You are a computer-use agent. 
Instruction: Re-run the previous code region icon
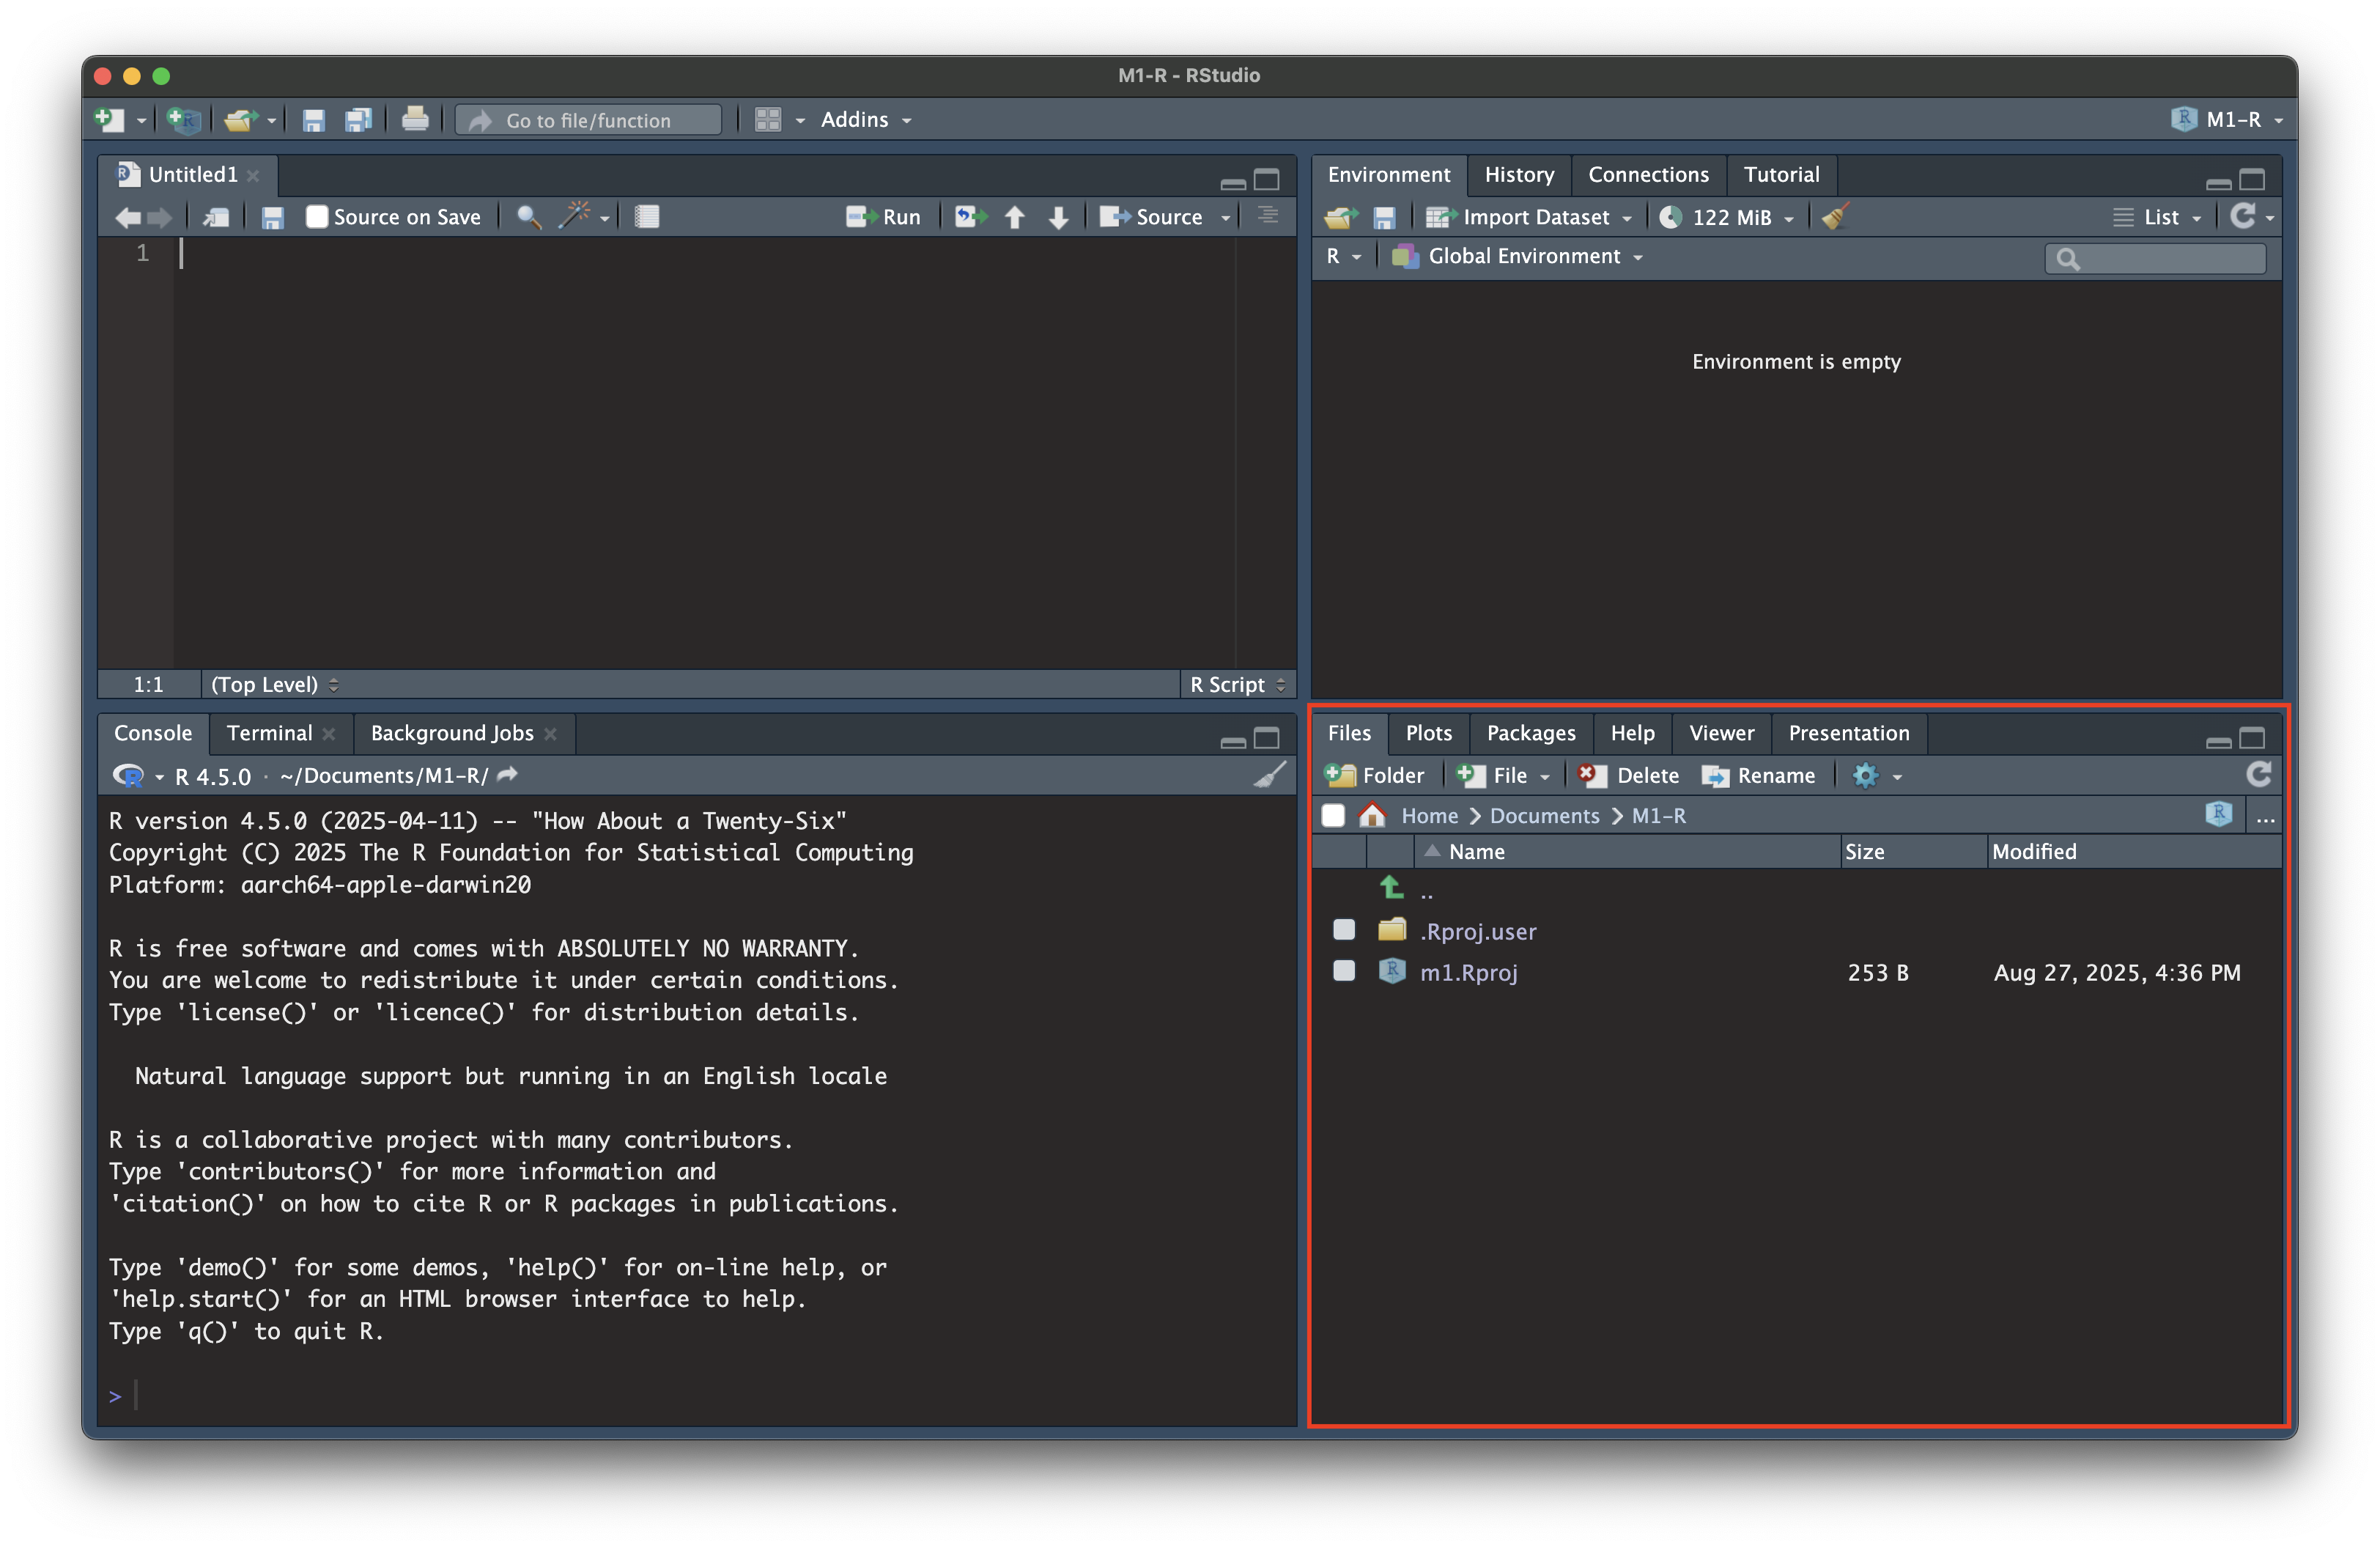pyautogui.click(x=969, y=217)
